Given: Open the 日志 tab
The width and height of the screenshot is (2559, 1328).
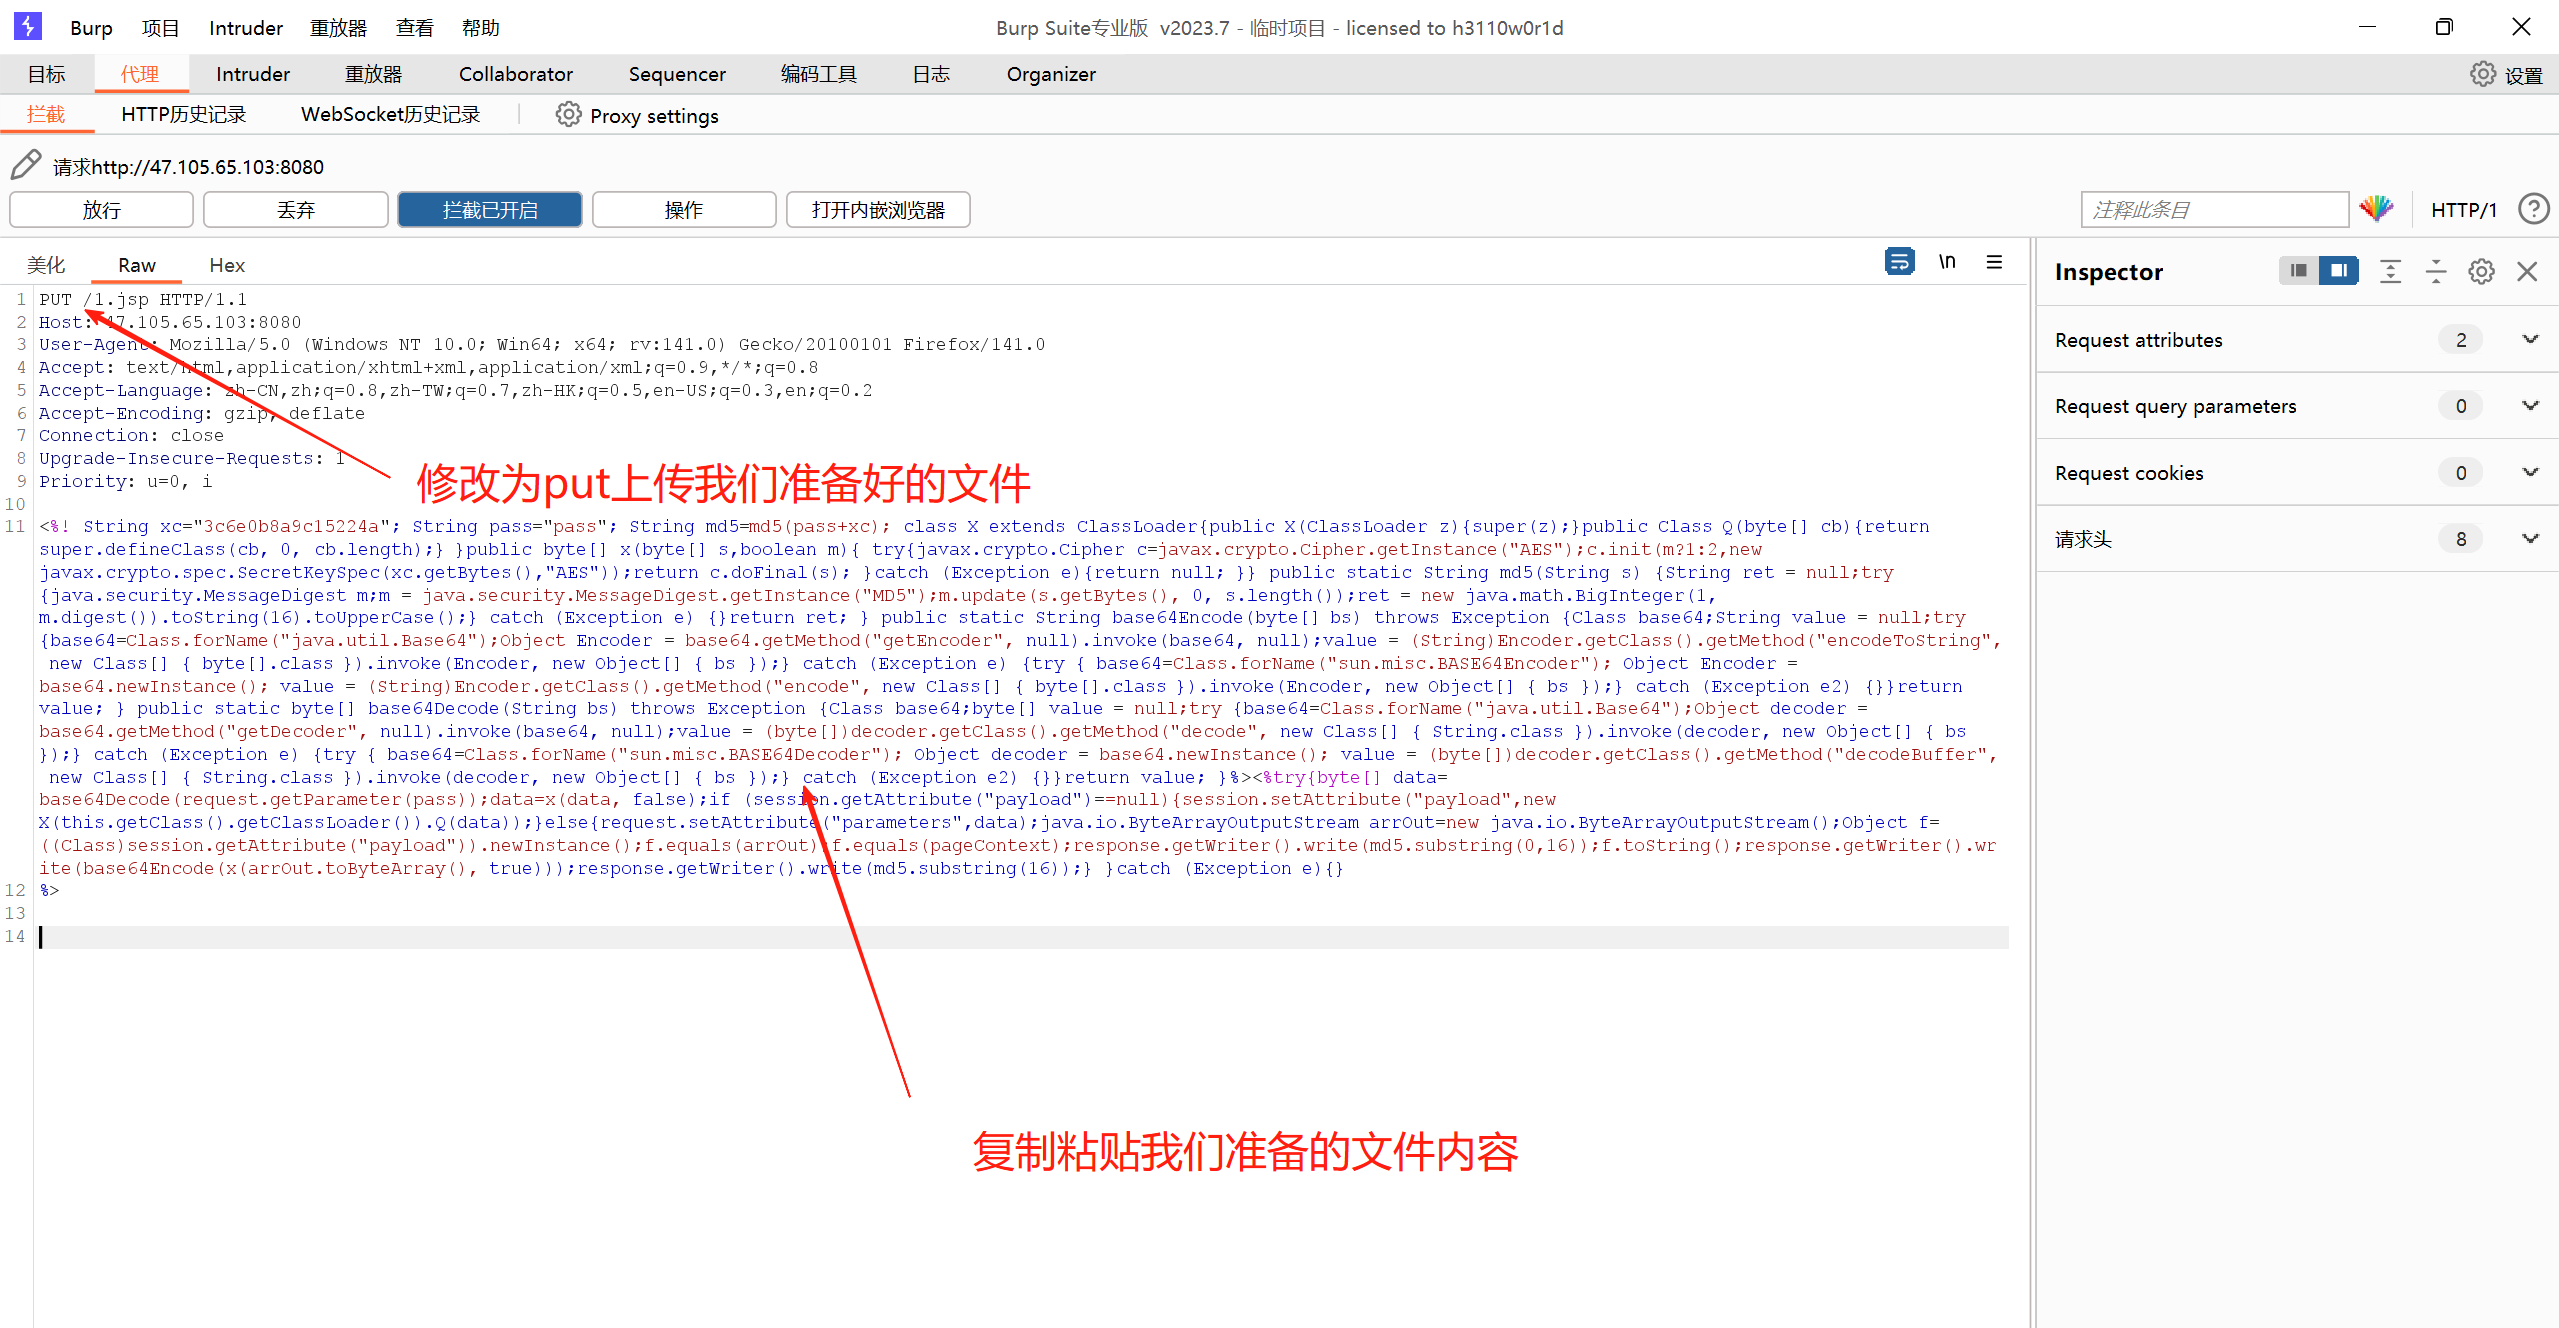Looking at the screenshot, I should (931, 74).
